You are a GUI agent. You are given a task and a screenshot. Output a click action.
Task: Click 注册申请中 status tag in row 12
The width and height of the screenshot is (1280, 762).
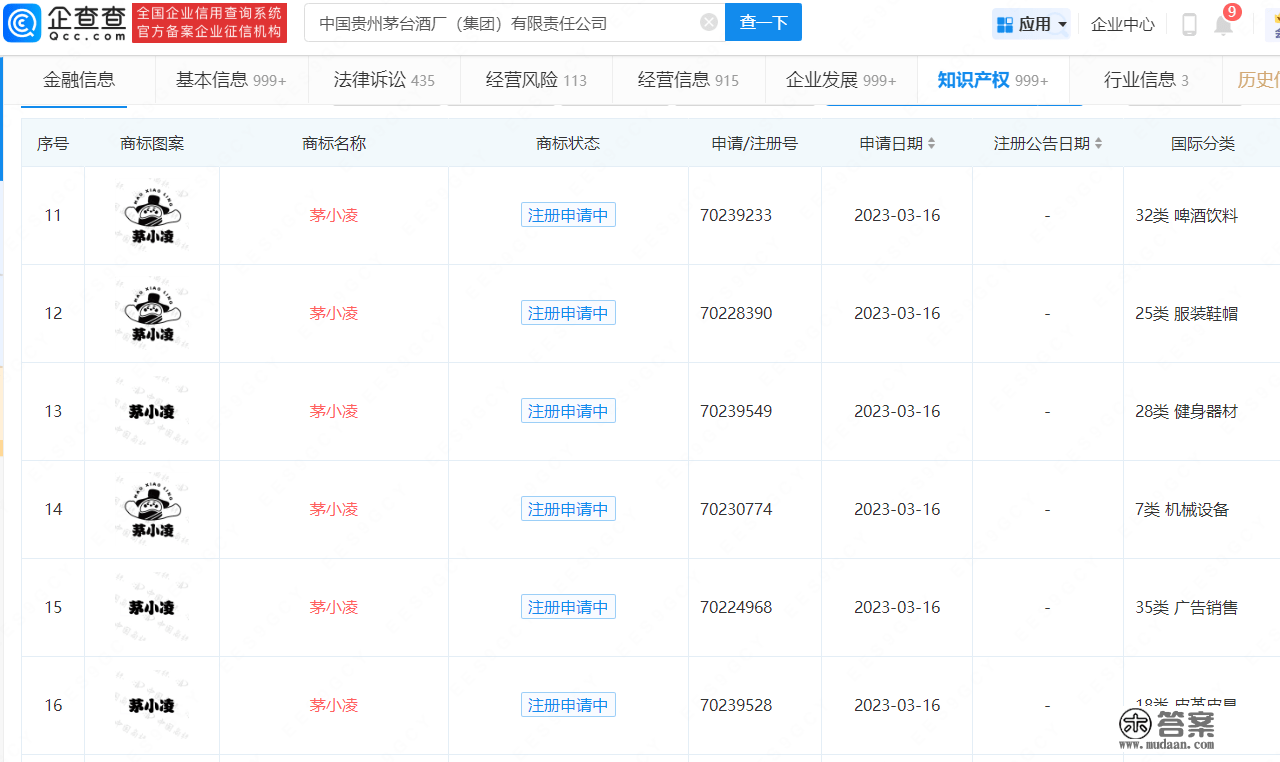568,313
